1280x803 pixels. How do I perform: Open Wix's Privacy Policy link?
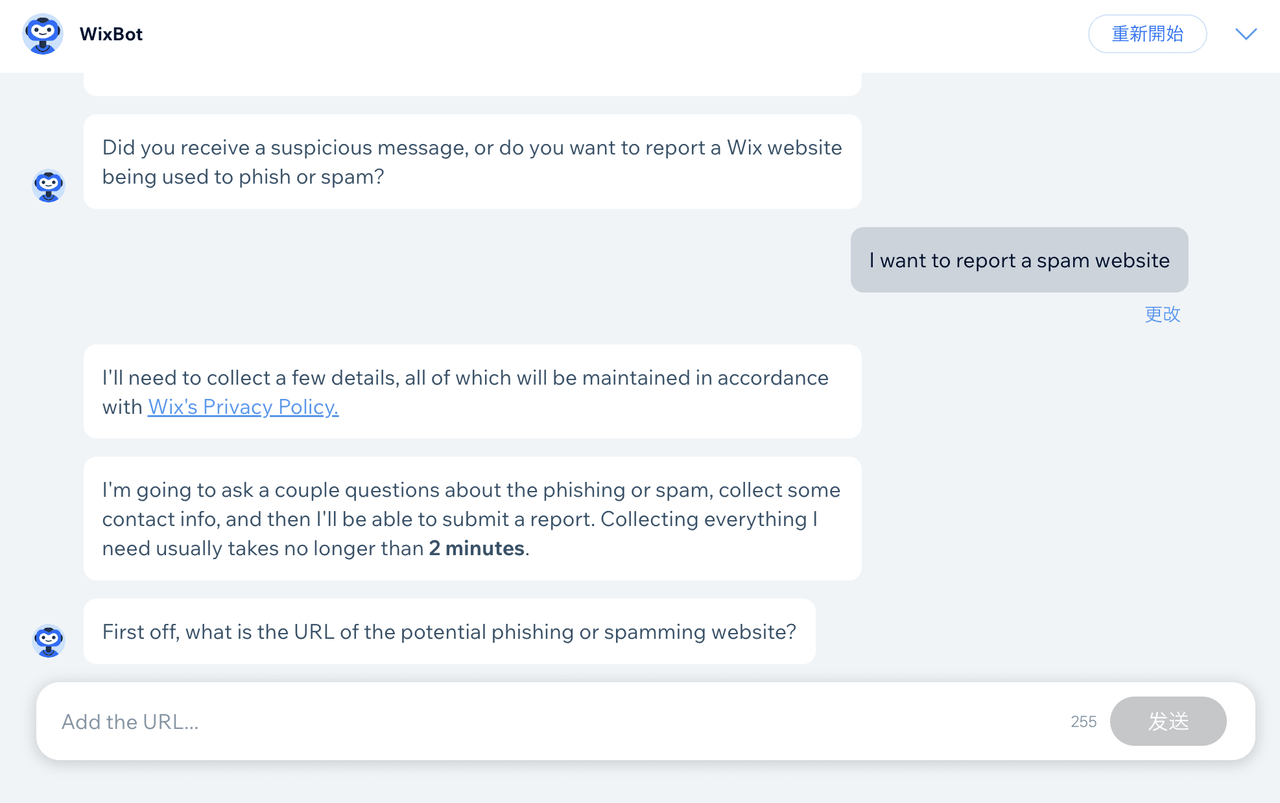pos(243,407)
